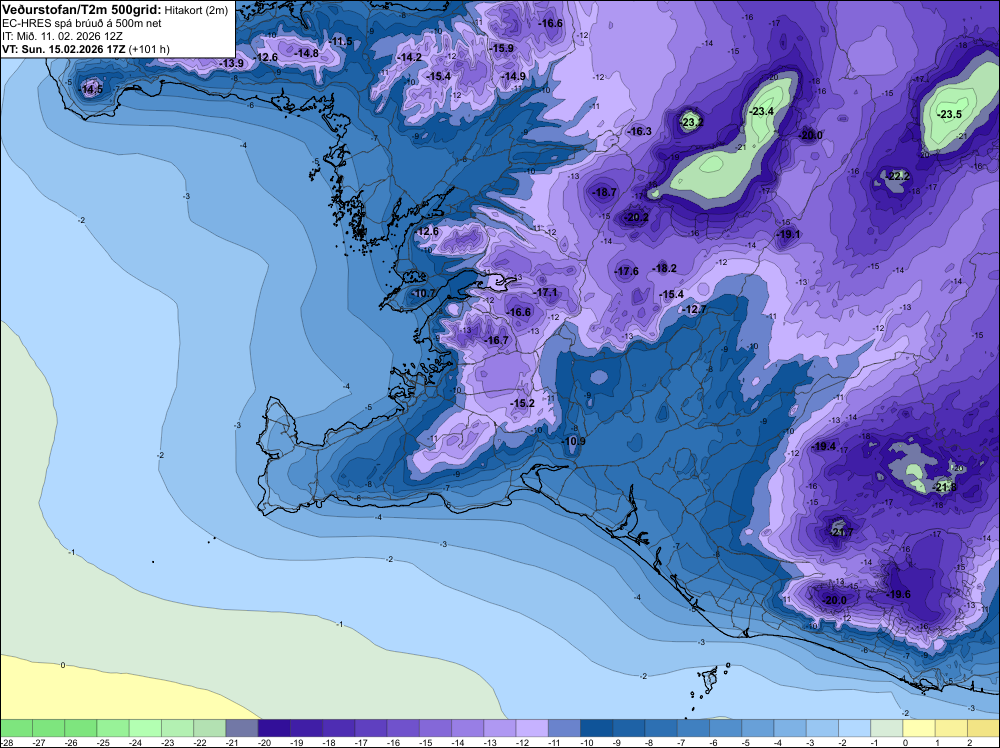Click the -21.7 temperature label

pyautogui.click(x=841, y=532)
